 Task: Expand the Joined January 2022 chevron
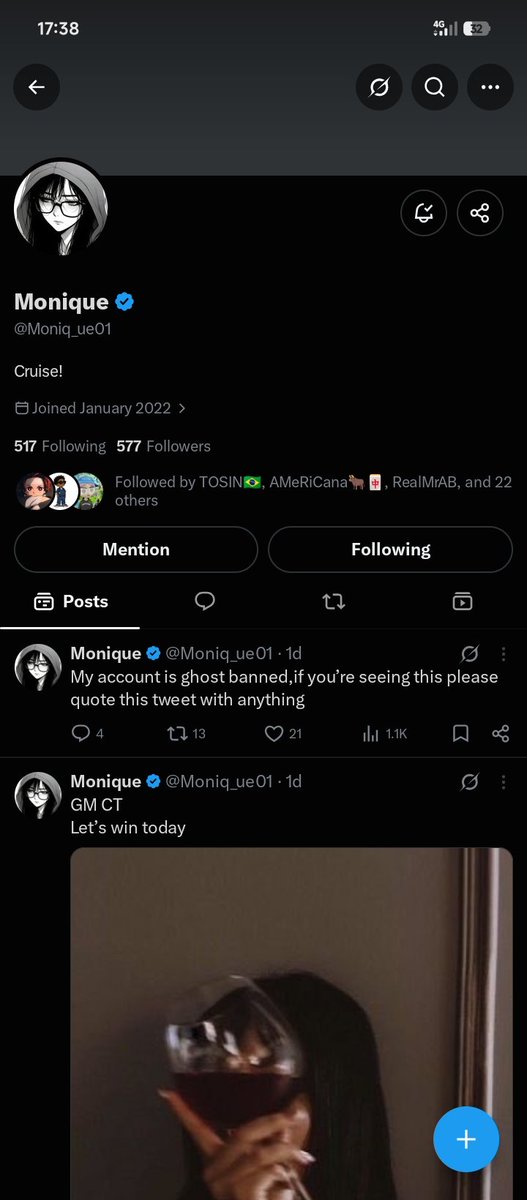click(x=181, y=408)
